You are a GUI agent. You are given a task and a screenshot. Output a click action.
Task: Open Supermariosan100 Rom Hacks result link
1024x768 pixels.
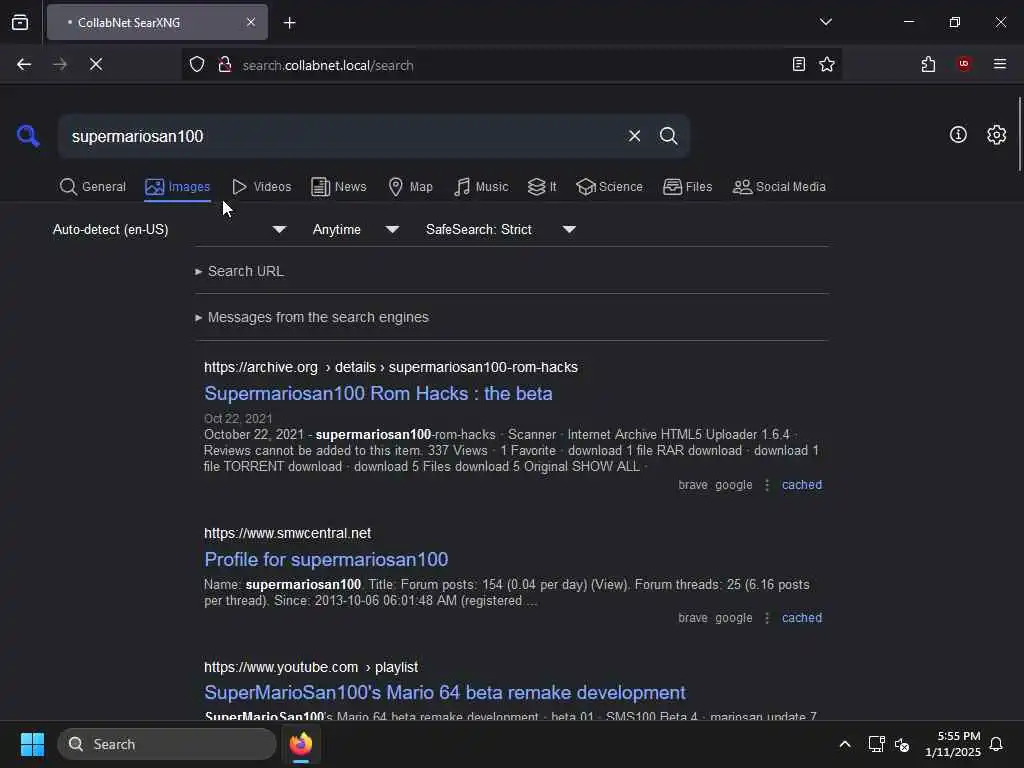(378, 393)
